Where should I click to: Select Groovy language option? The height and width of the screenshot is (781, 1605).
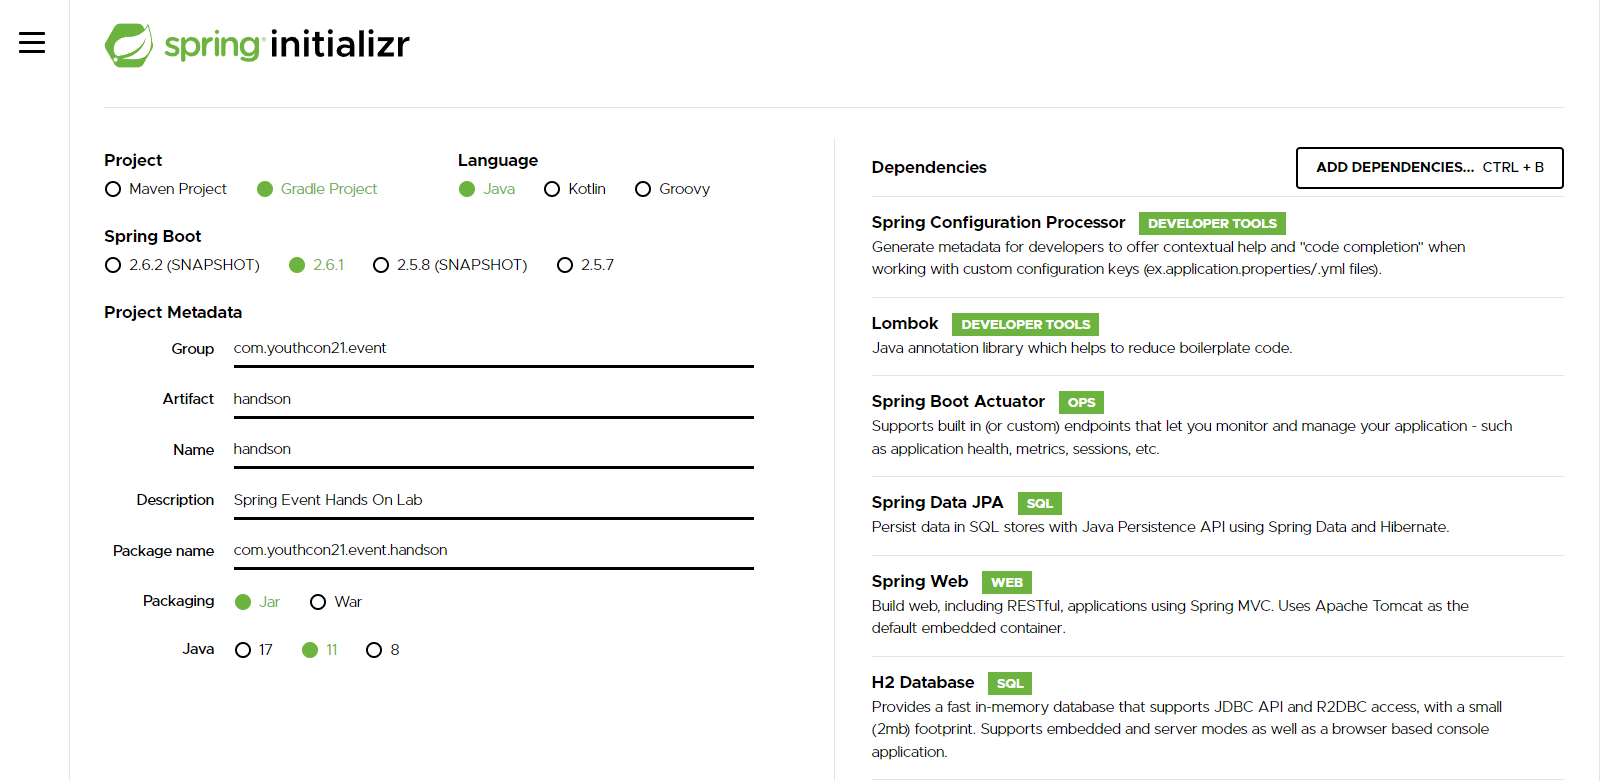643,190
